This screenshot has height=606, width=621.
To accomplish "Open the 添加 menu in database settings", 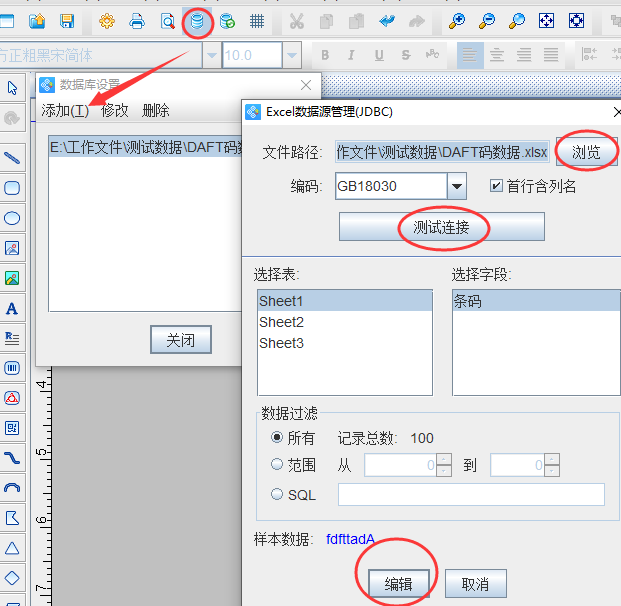I will click(65, 110).
